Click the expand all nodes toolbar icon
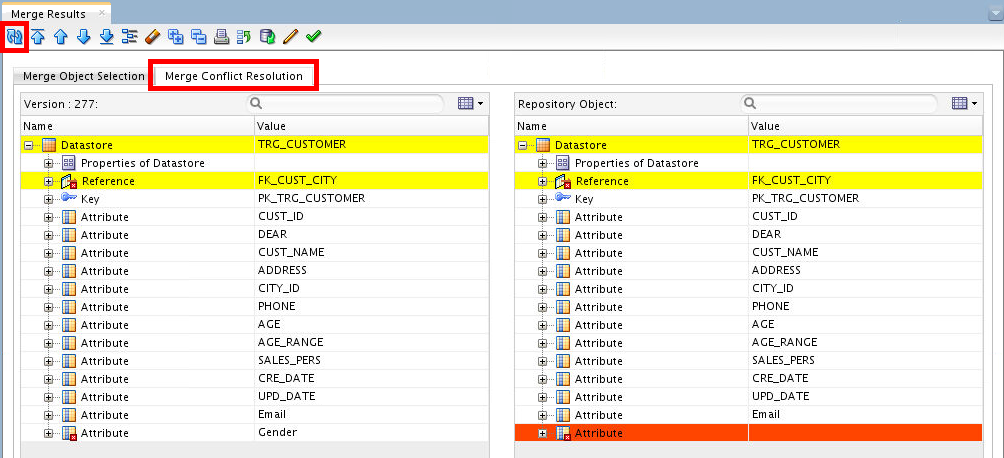 pyautogui.click(x=175, y=37)
